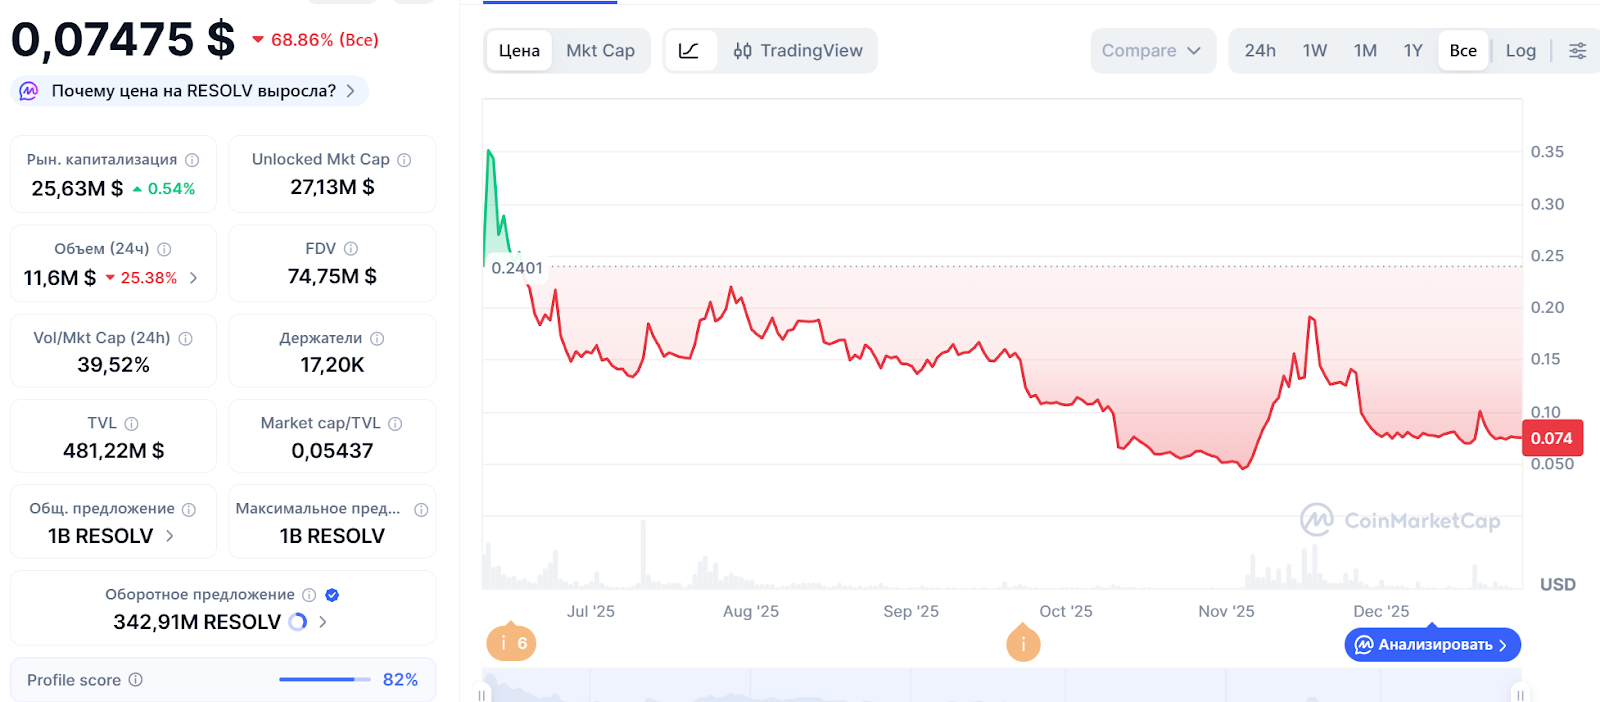Click info icon beside Profile score

136,680
